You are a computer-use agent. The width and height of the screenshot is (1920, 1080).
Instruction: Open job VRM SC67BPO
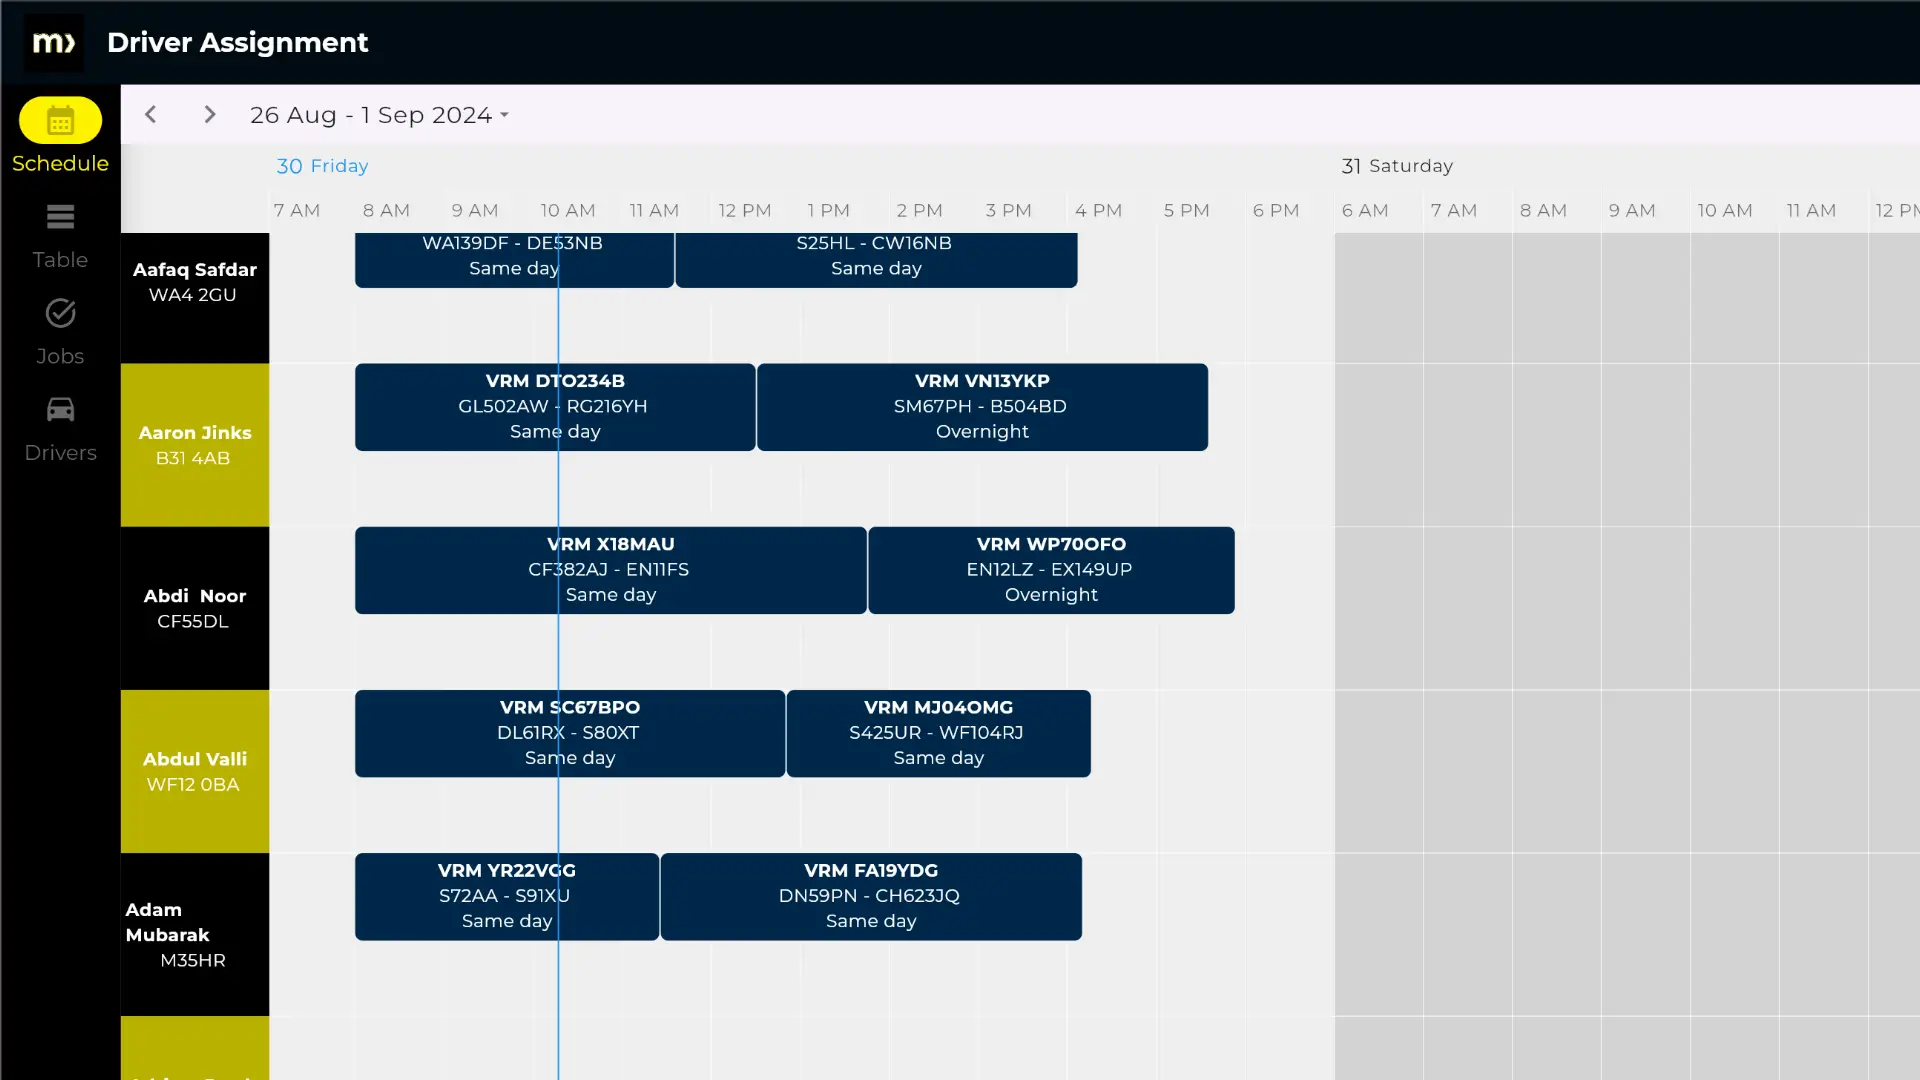pos(570,733)
